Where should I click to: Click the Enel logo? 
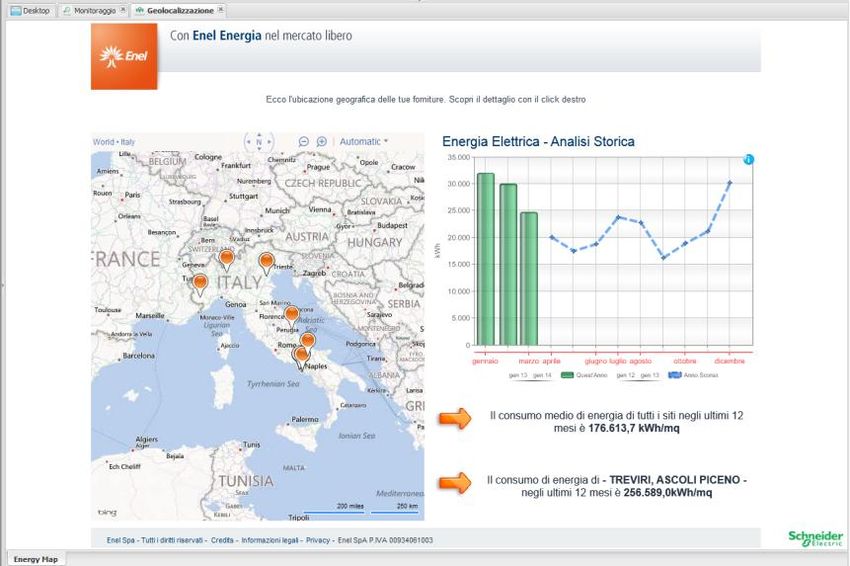point(124,56)
